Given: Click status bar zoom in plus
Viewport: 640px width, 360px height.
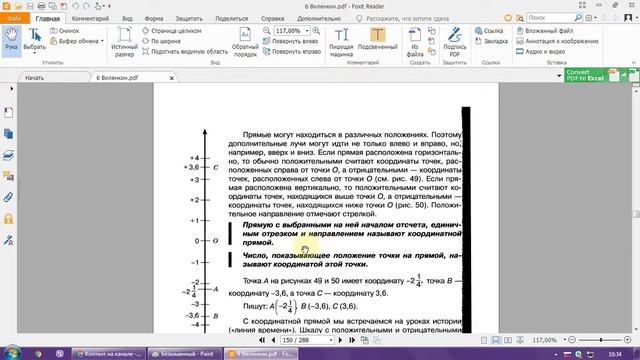Looking at the screenshot, I should click(627, 340).
